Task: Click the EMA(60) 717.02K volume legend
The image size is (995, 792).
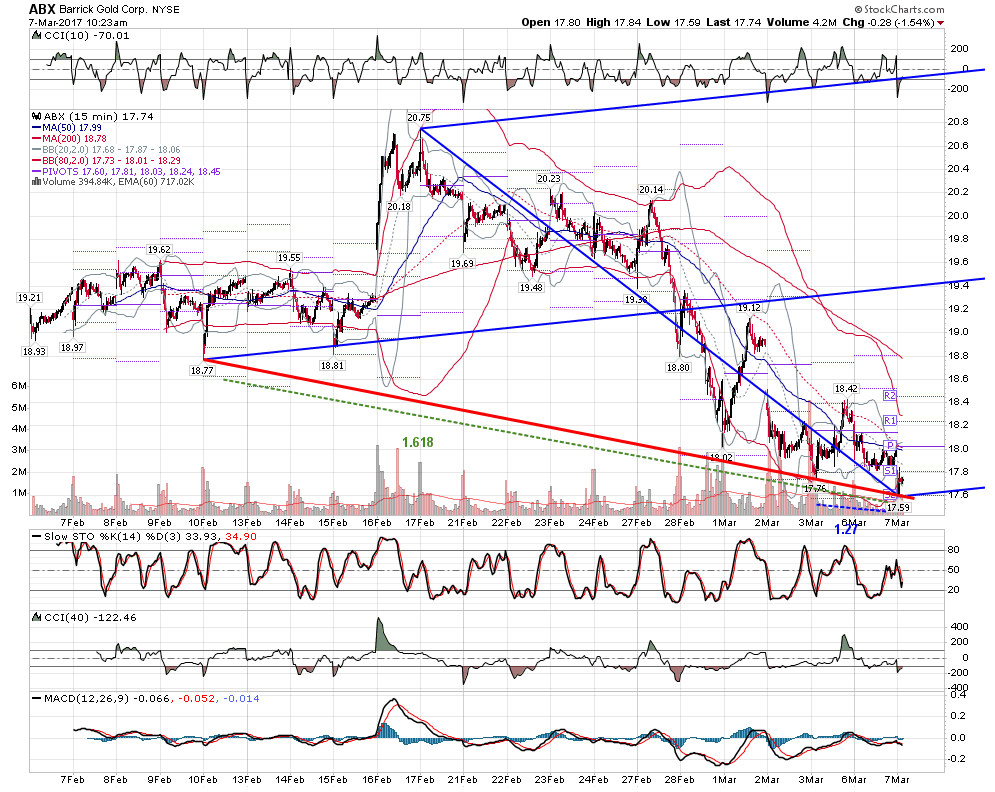Action: [x=156, y=182]
